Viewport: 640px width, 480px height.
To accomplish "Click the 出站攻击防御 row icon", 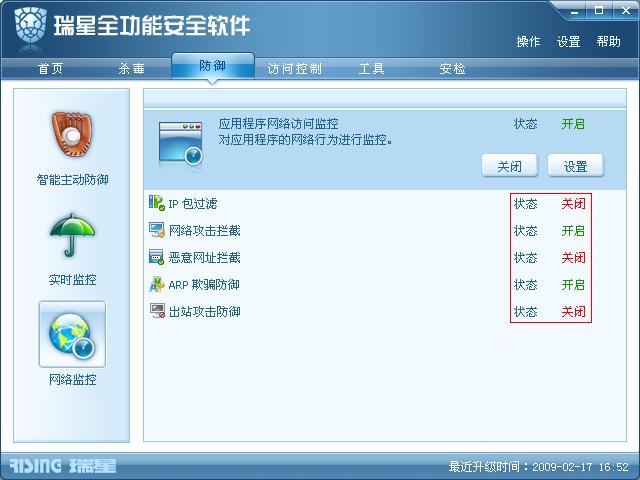I will point(156,311).
